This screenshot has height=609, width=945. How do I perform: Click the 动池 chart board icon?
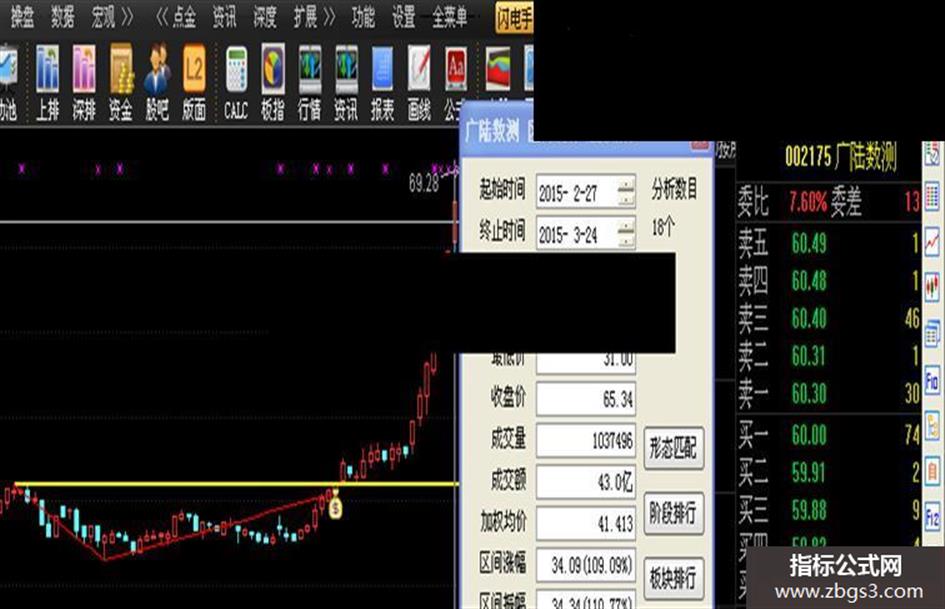[x=8, y=83]
